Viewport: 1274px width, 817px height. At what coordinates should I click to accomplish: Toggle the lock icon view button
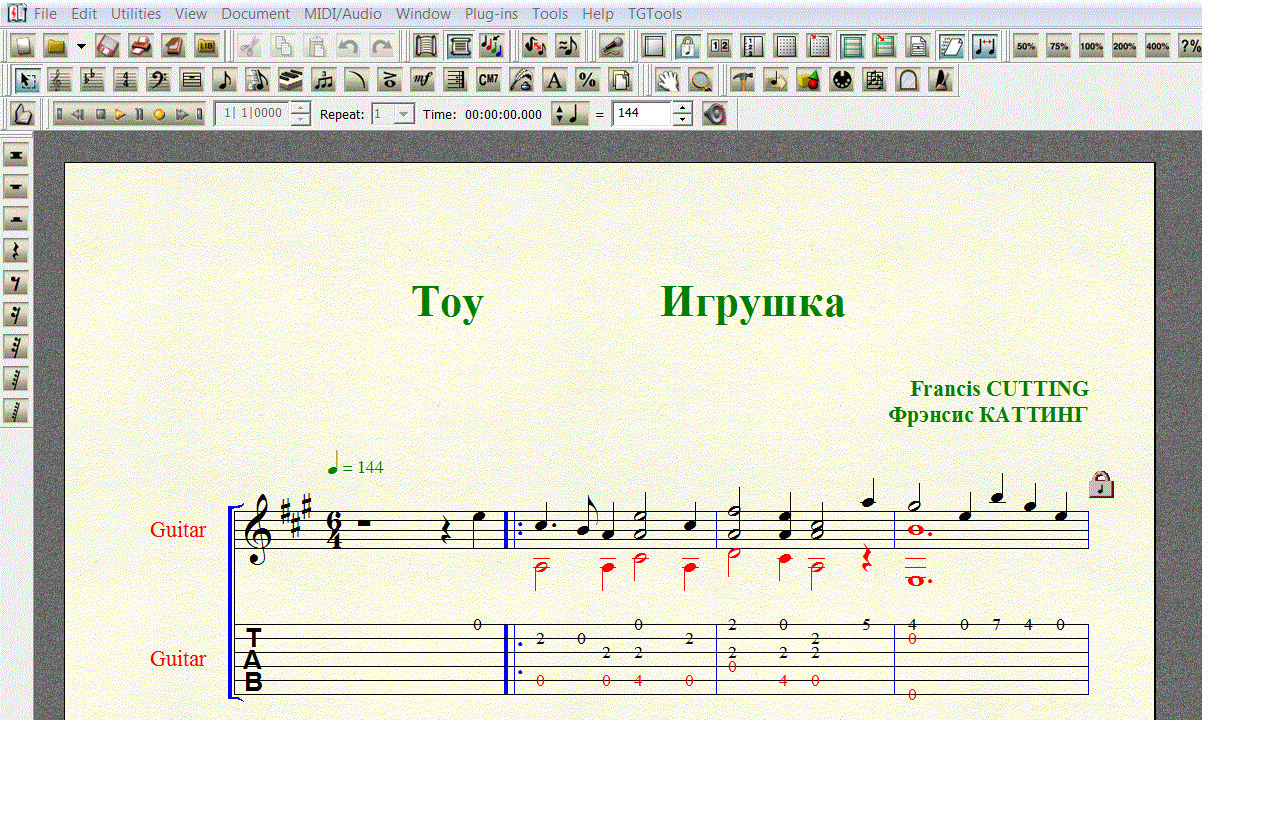coord(687,46)
